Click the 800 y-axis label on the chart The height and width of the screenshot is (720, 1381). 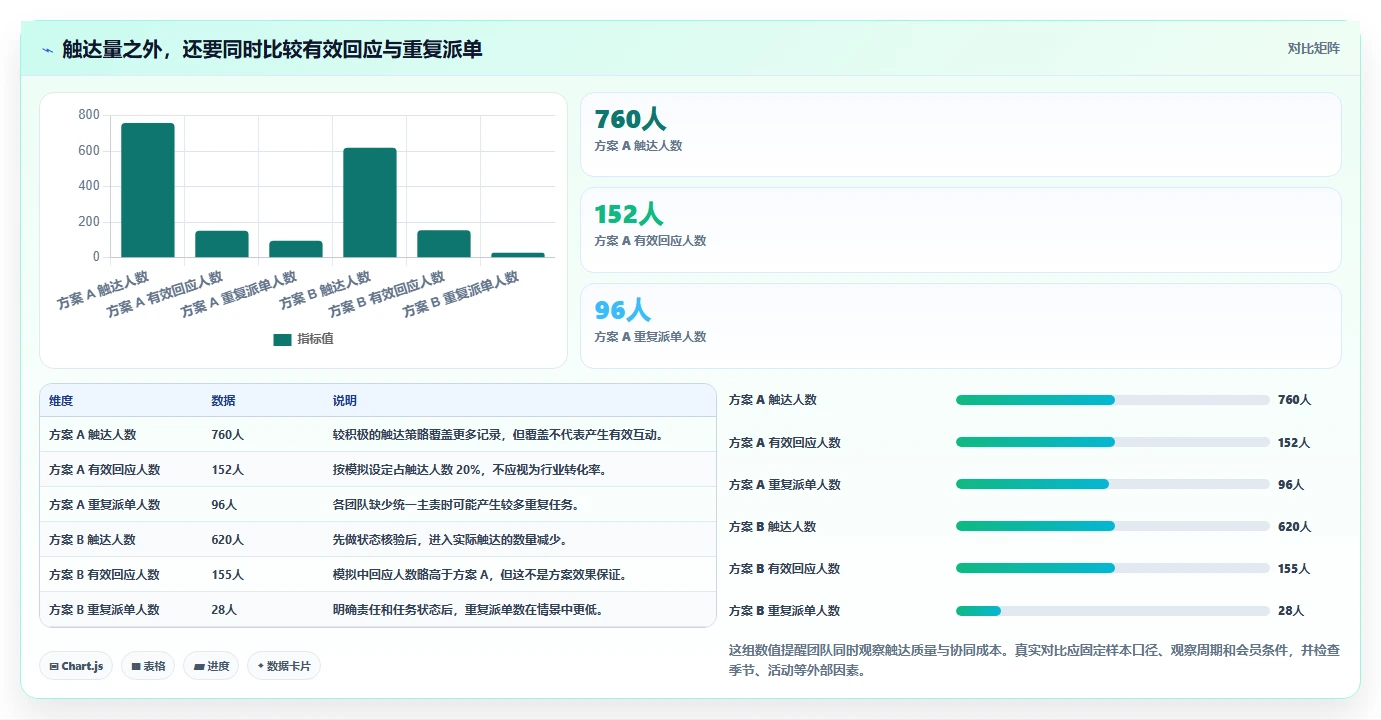(89, 115)
